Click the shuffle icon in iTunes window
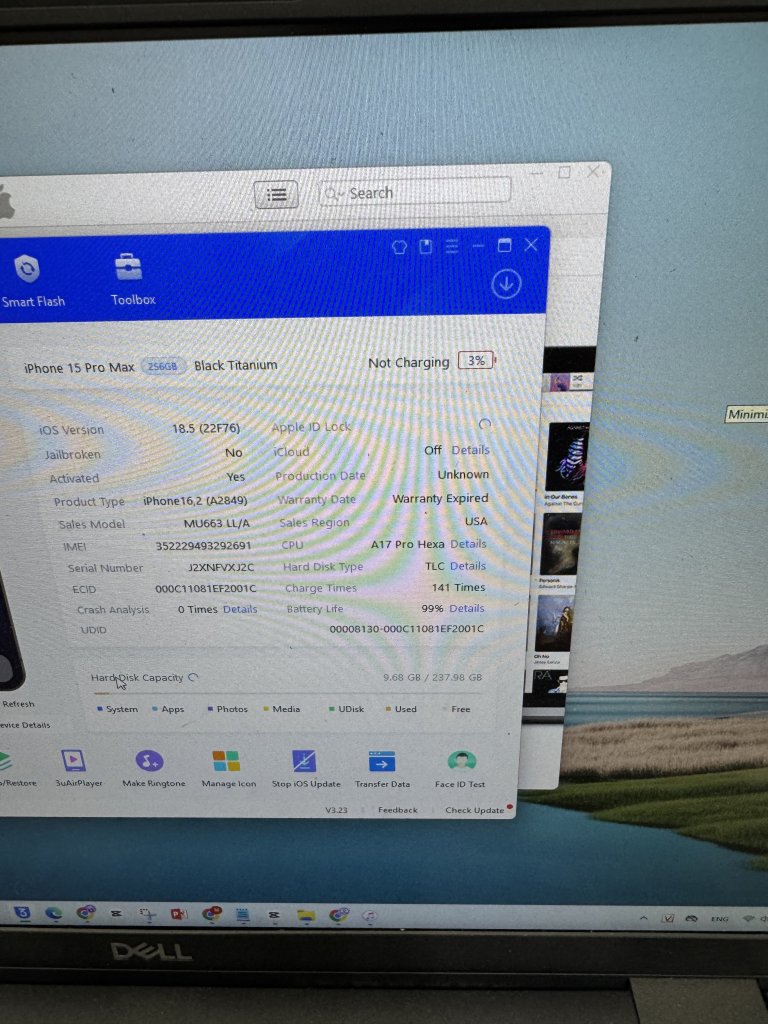 [x=578, y=378]
